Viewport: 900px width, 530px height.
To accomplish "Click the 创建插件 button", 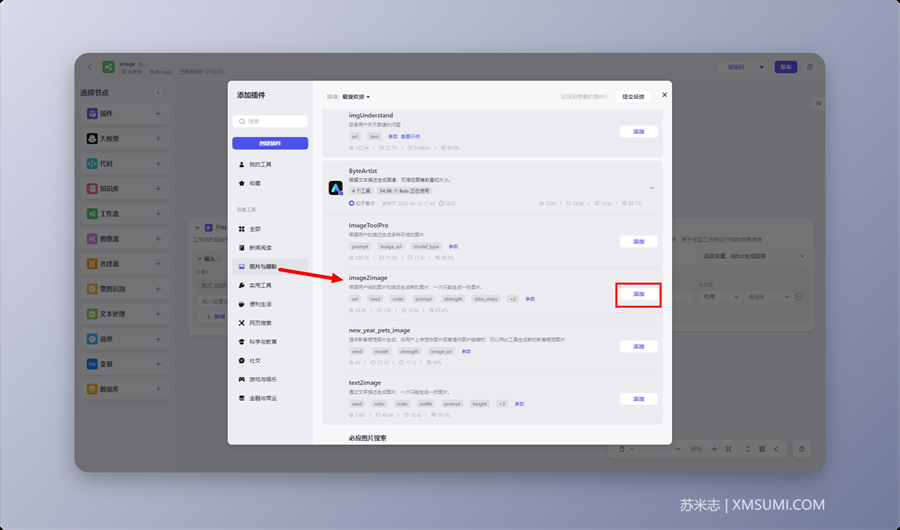I will pyautogui.click(x=270, y=143).
